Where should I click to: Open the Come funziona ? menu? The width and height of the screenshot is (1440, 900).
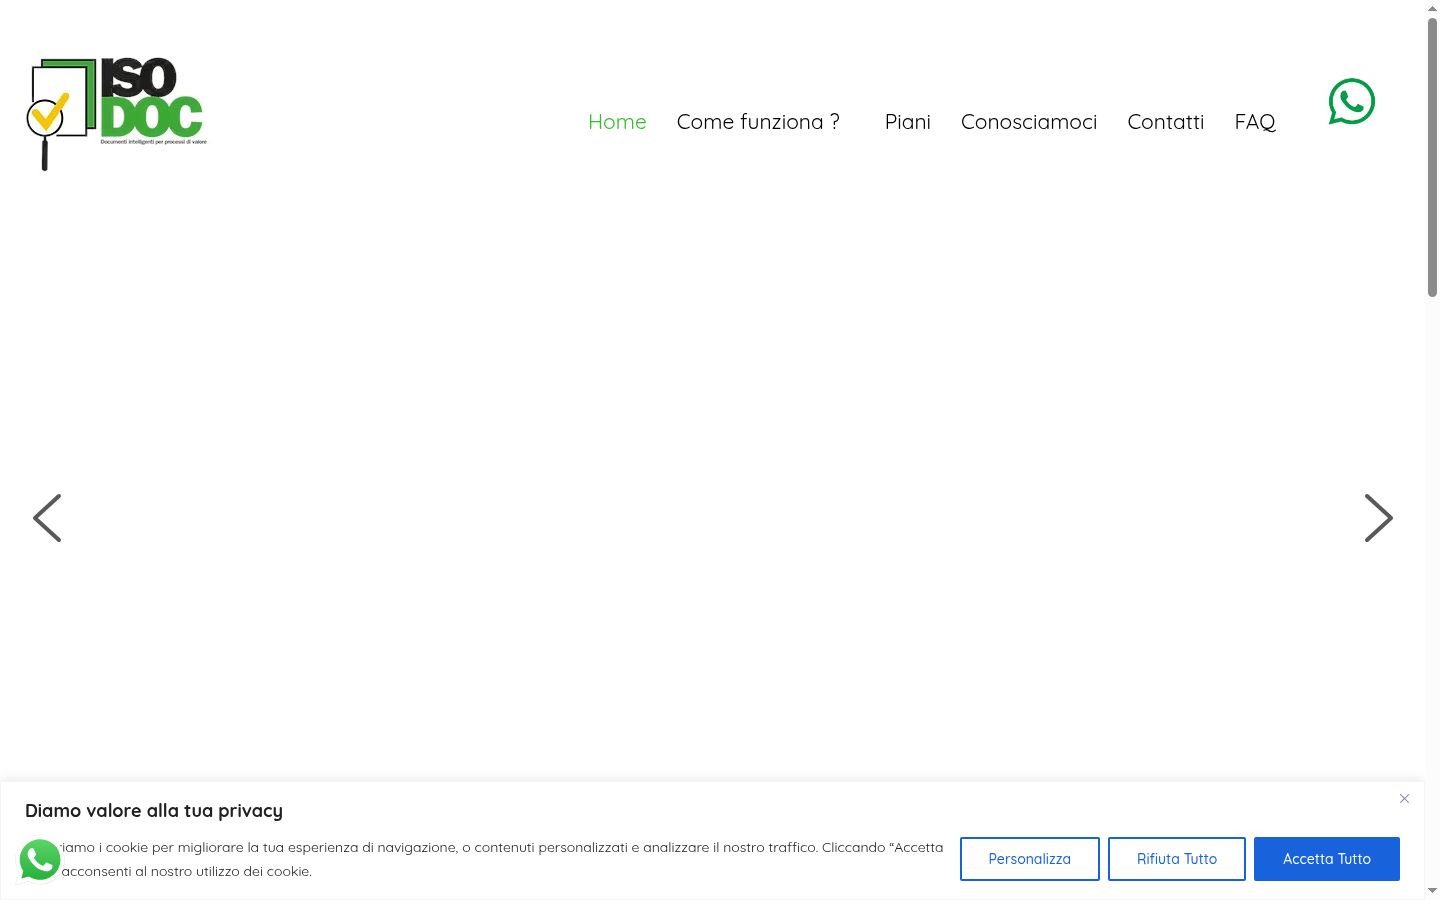758,122
